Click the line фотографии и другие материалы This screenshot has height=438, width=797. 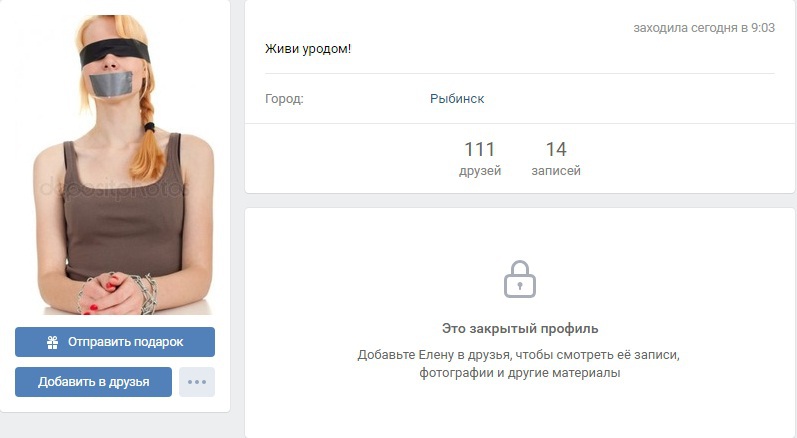[519, 373]
